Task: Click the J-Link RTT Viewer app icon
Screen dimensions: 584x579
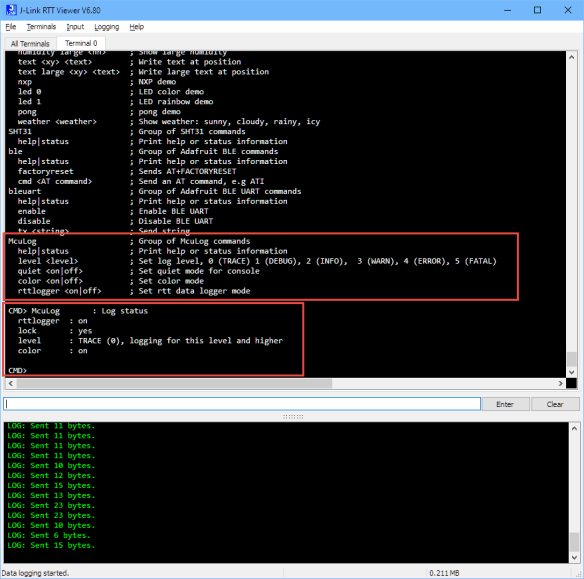Action: (x=11, y=10)
